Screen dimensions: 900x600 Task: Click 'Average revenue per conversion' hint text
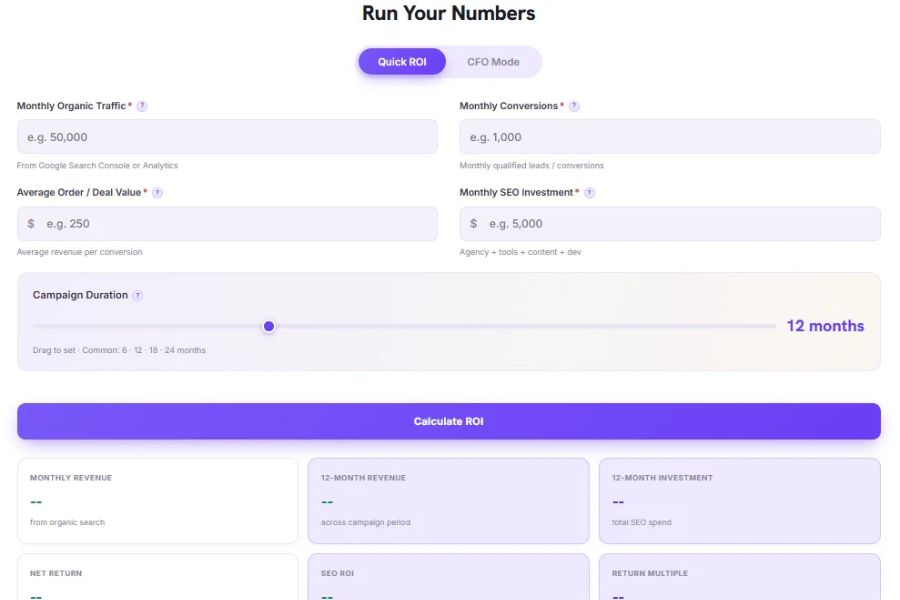(x=80, y=252)
